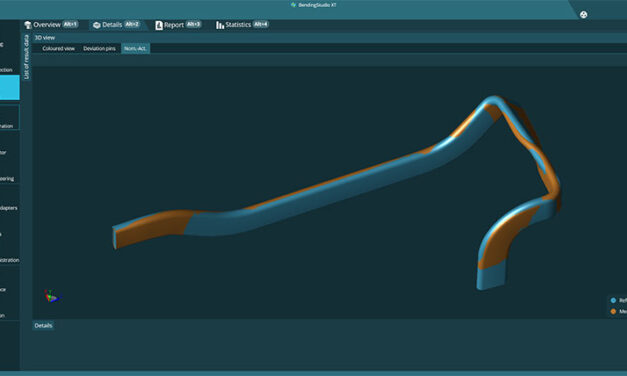Expand the List of result data panel

click(x=26, y=57)
